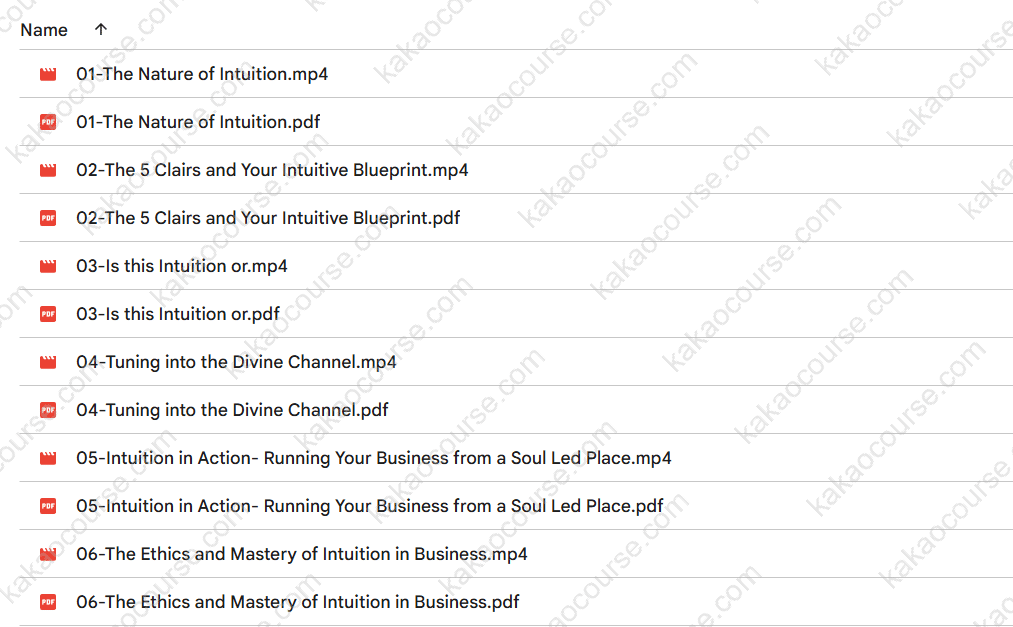Click video icon for 03-Is this Intuition or.mp4
The image size is (1013, 627).
pyautogui.click(x=48, y=266)
